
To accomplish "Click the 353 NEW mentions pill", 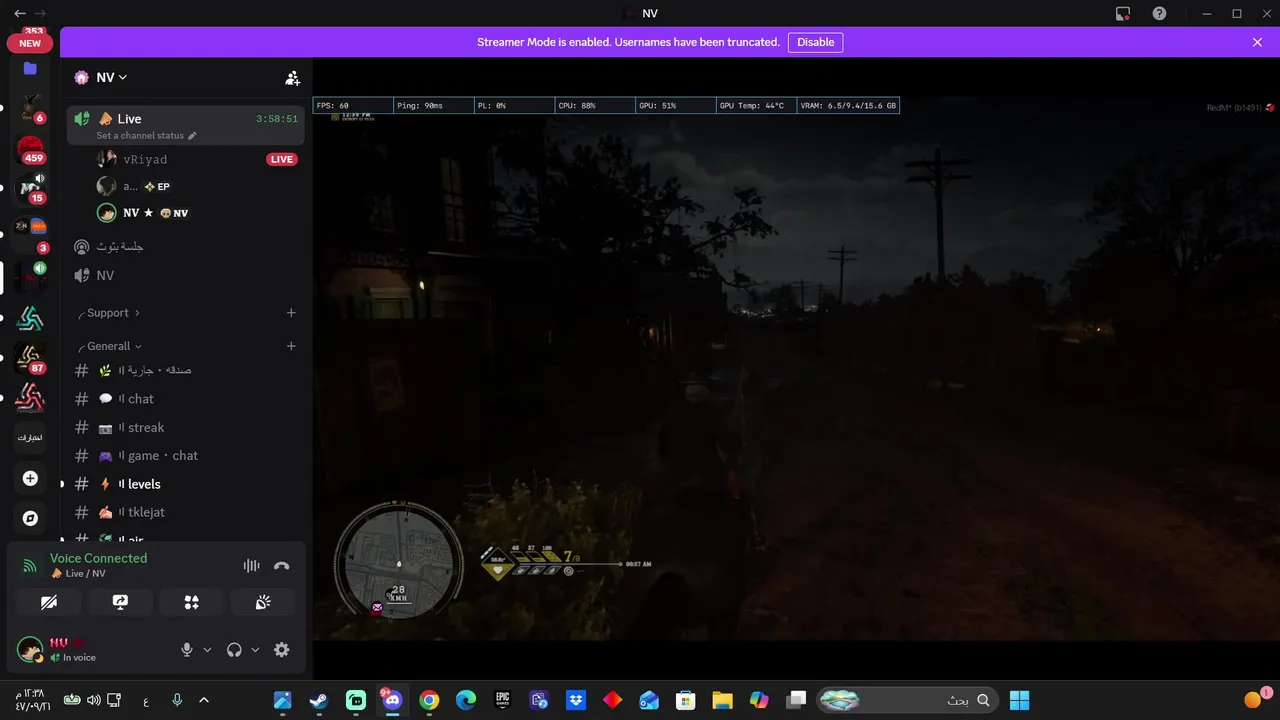I will point(30,41).
